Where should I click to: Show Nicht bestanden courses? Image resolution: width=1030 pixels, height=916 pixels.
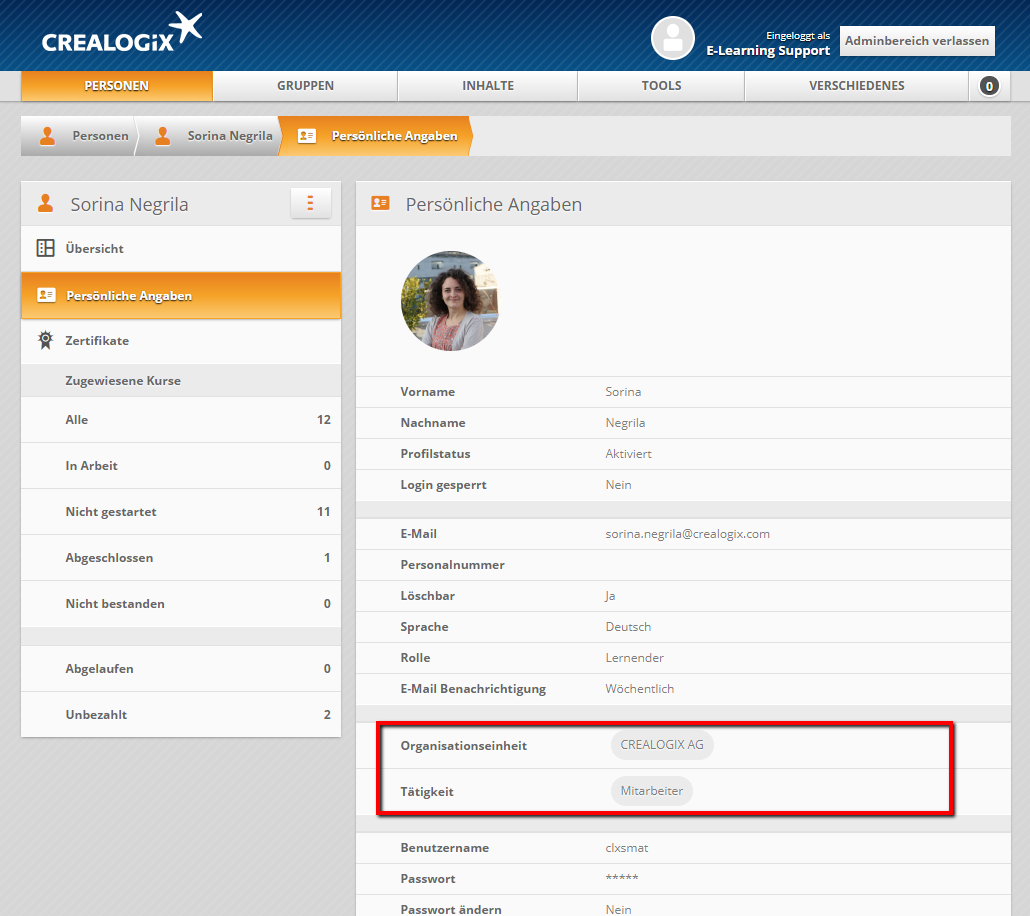tap(181, 604)
